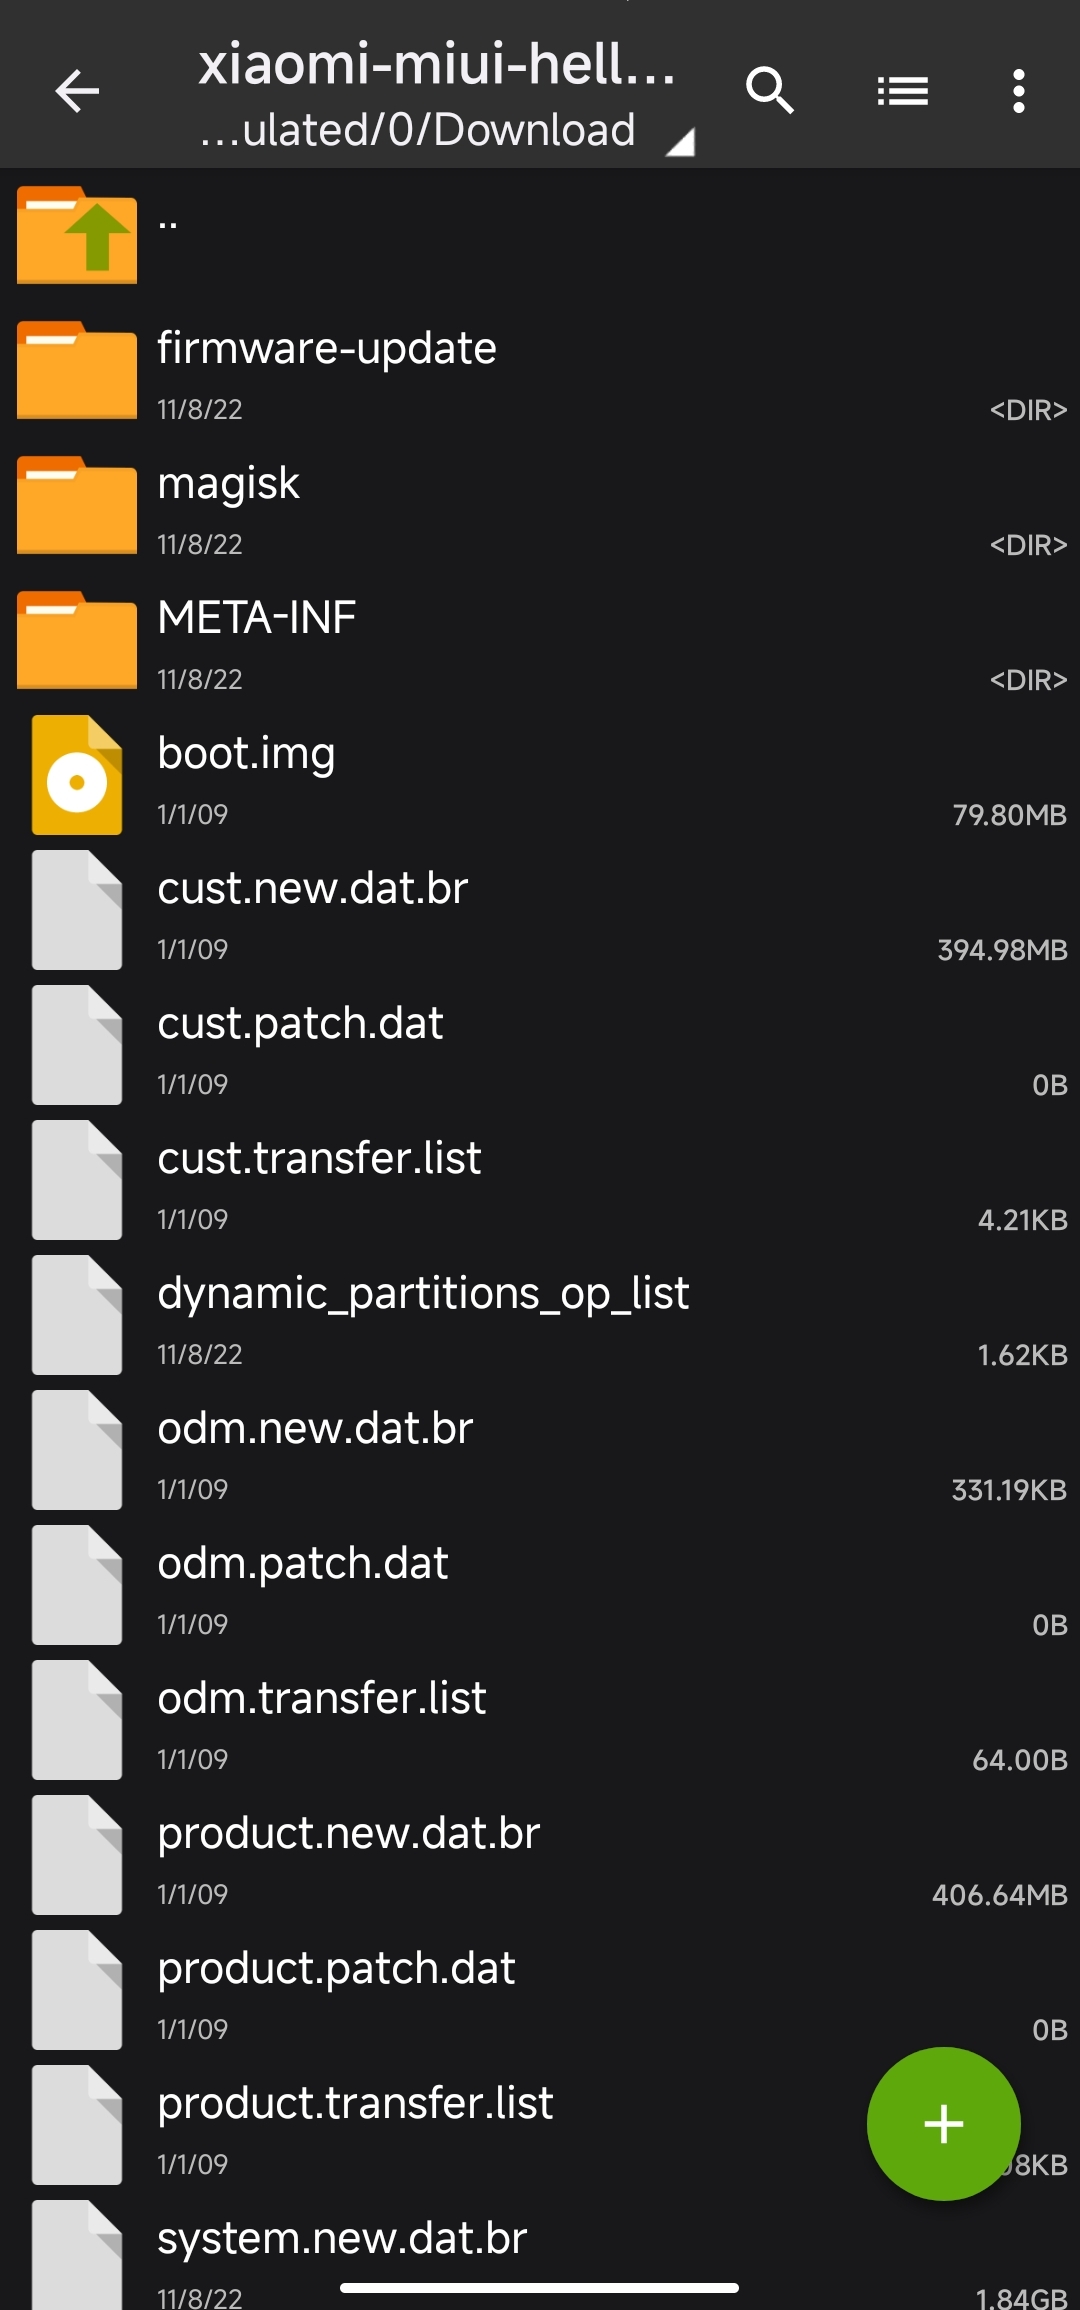Tap the 394.98MB size value

coord(1002,950)
